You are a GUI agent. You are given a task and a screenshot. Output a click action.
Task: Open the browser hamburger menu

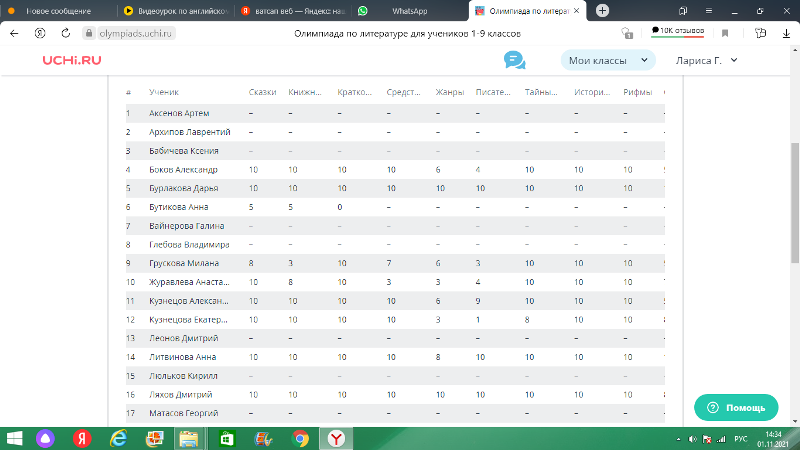(707, 10)
